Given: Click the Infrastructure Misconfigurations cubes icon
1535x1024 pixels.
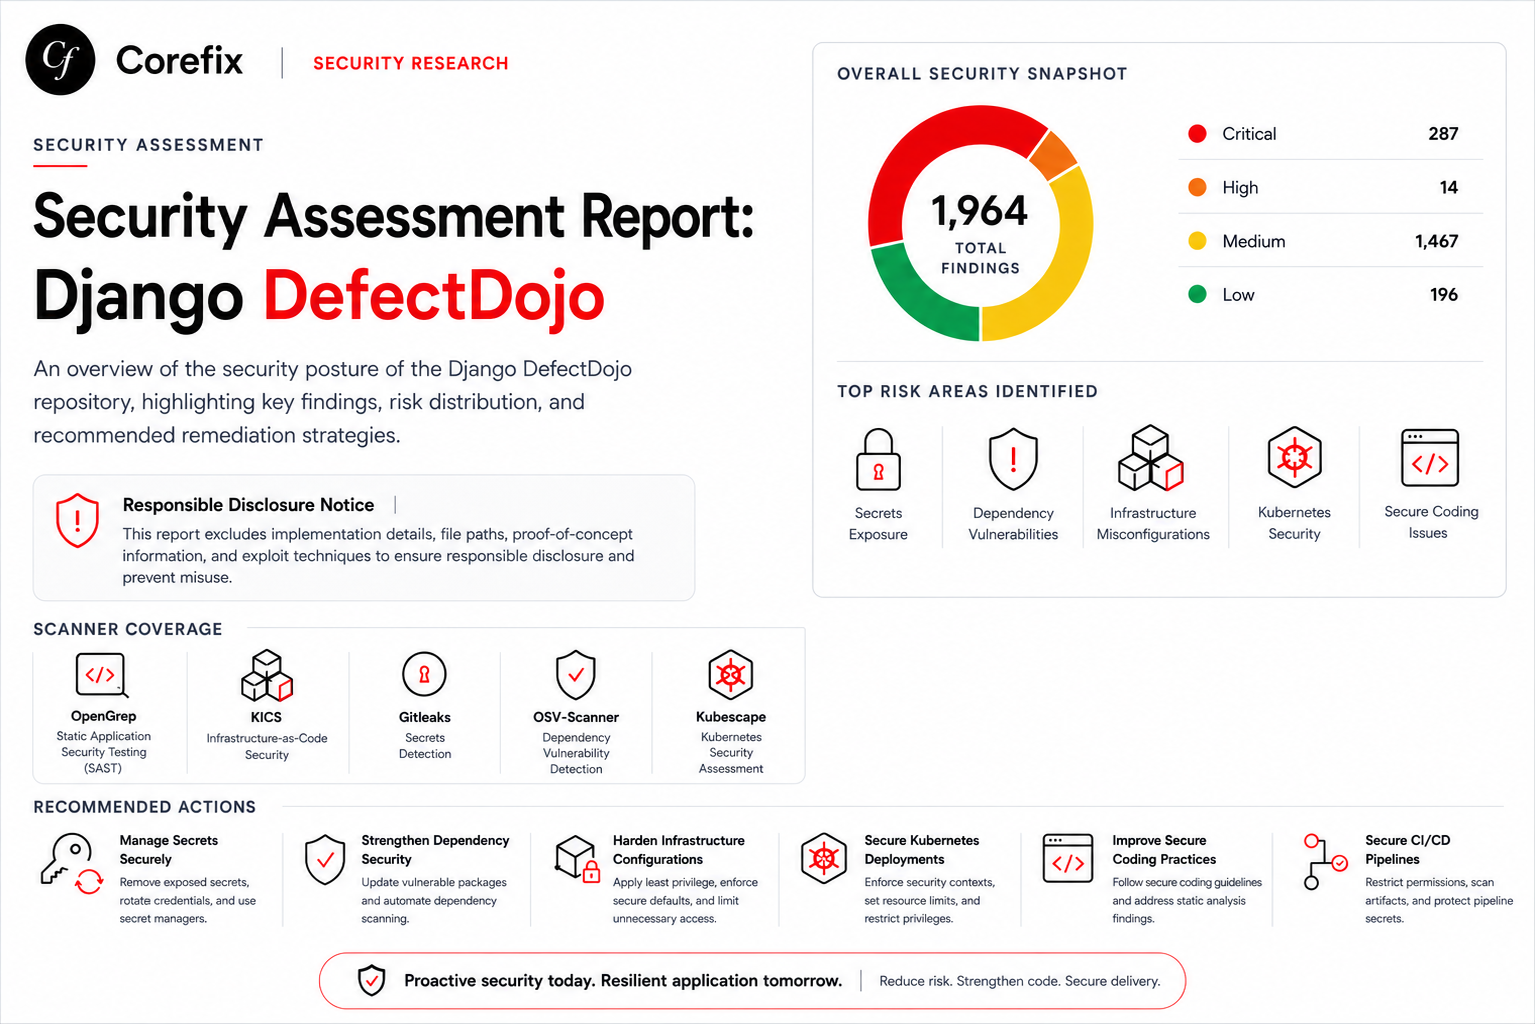Looking at the screenshot, I should click(1151, 458).
